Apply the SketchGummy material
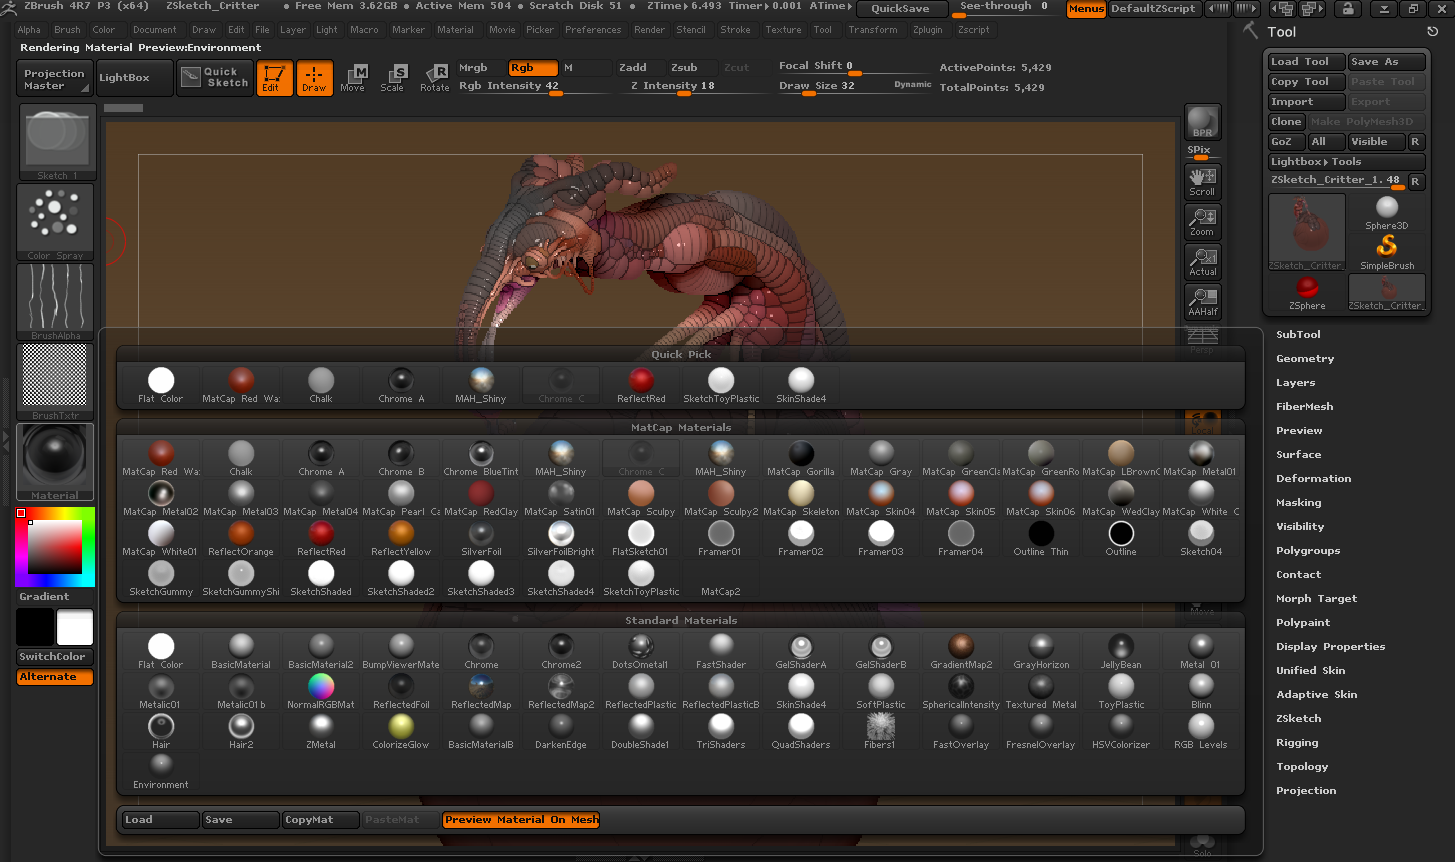Screen dimensions: 1455x862 tap(161, 579)
